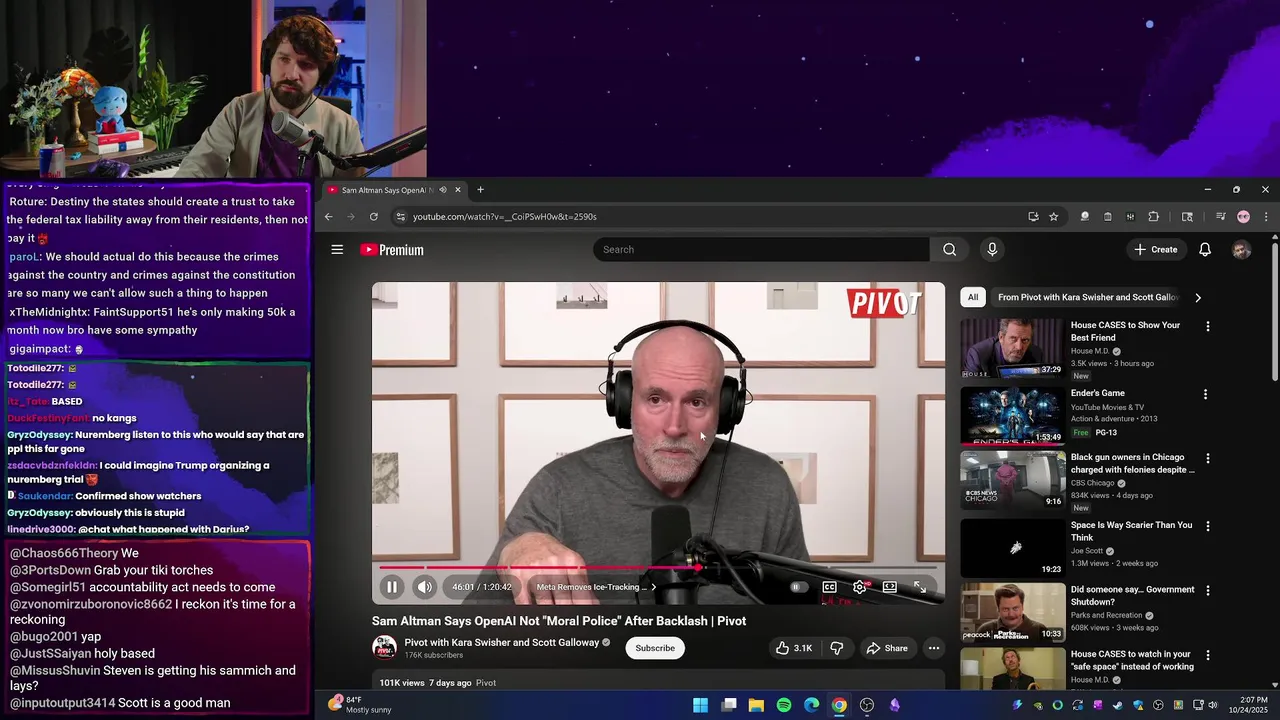Screen dimensions: 1280x720
Task: Show more filter chips with right arrow
Action: tap(1198, 297)
